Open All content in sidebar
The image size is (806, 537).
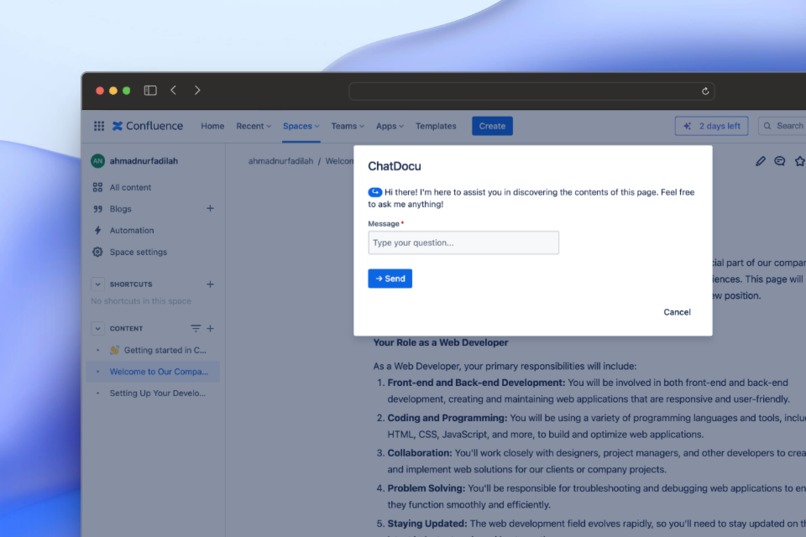(131, 188)
